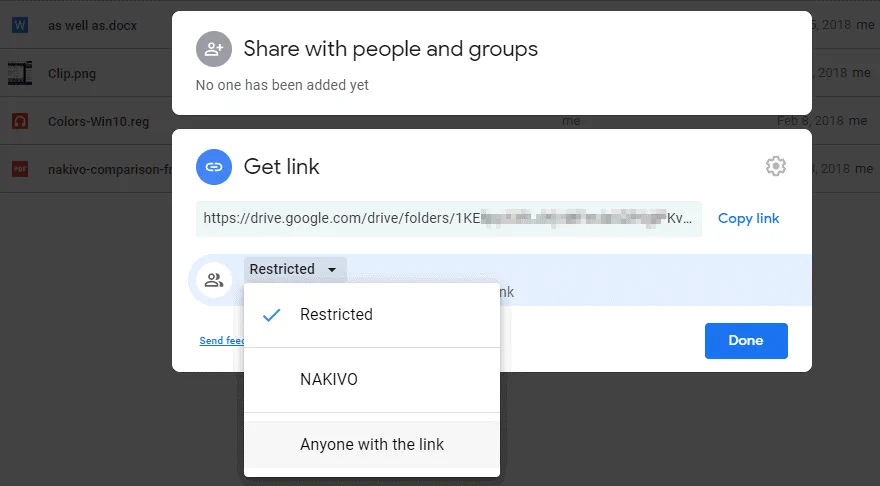Select the Colors-Win10.reg file name

coord(98,122)
